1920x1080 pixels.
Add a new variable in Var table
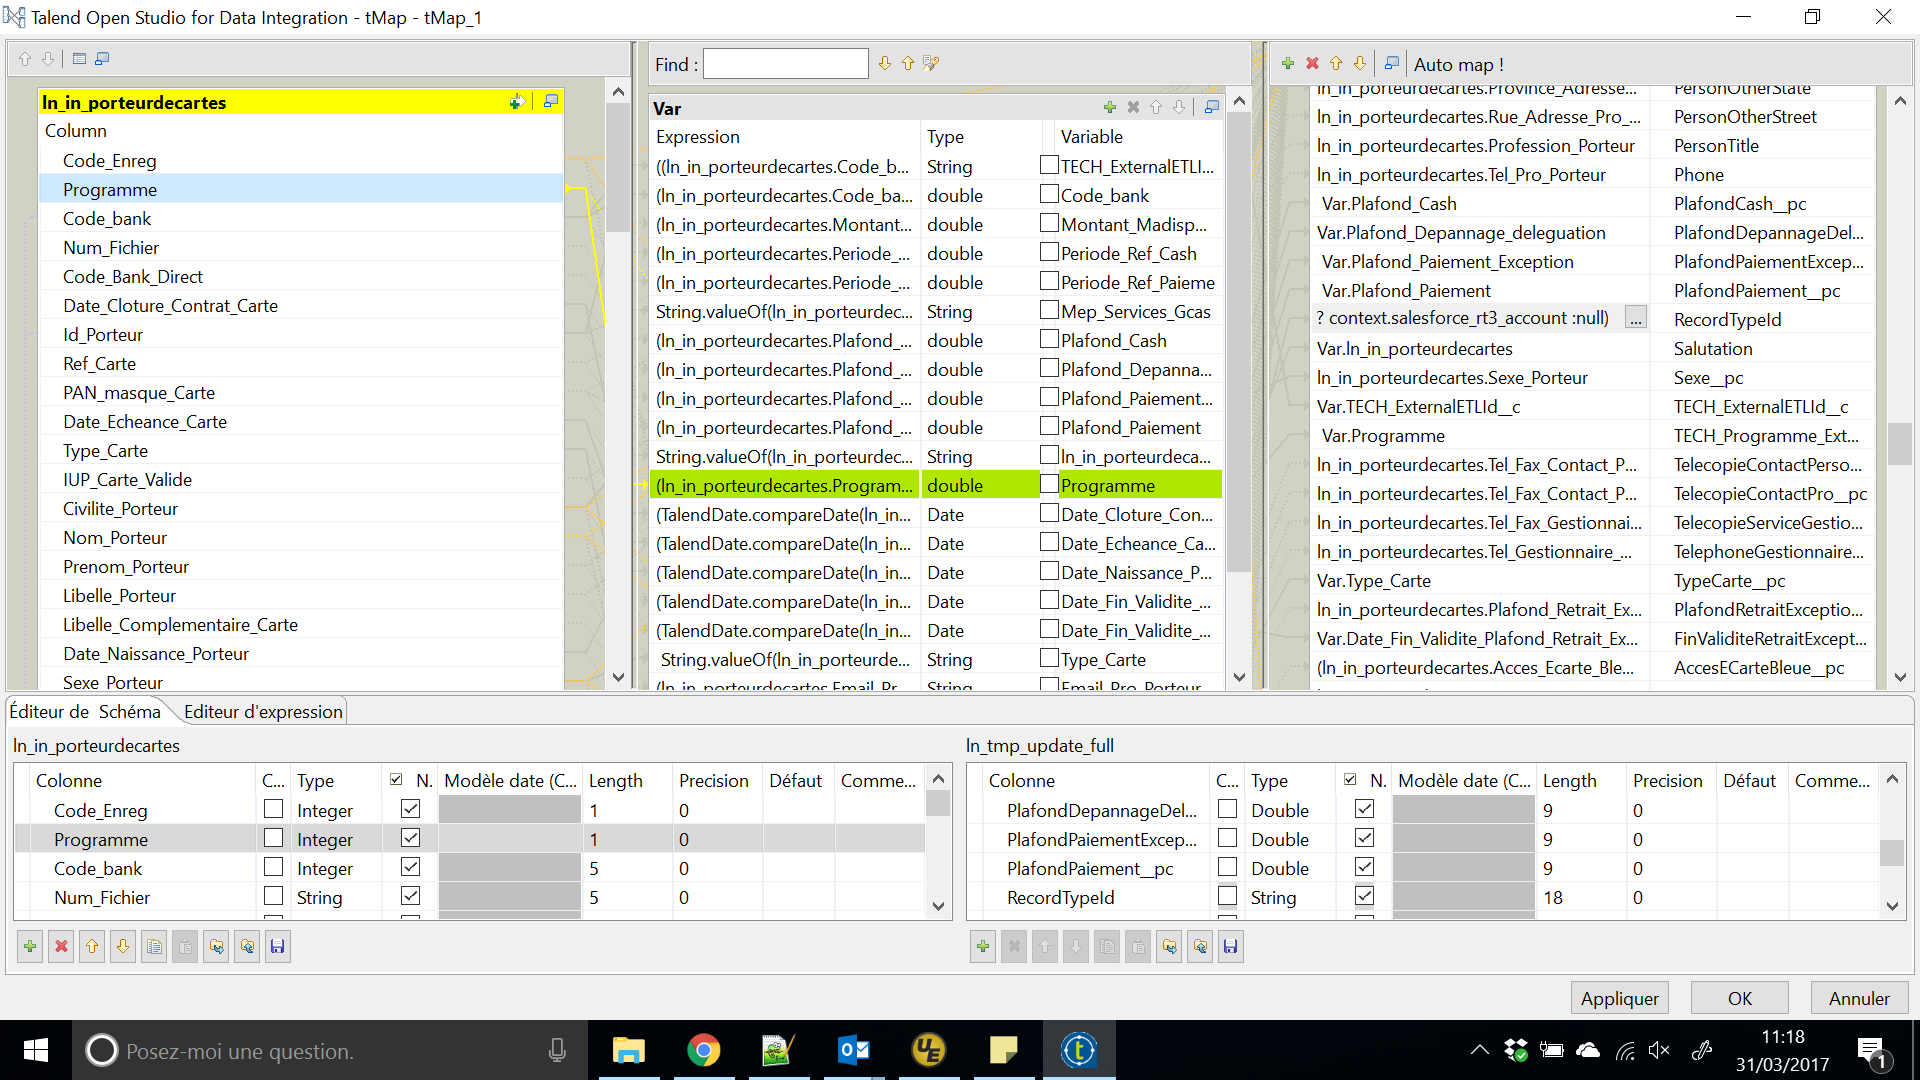pos(1110,107)
